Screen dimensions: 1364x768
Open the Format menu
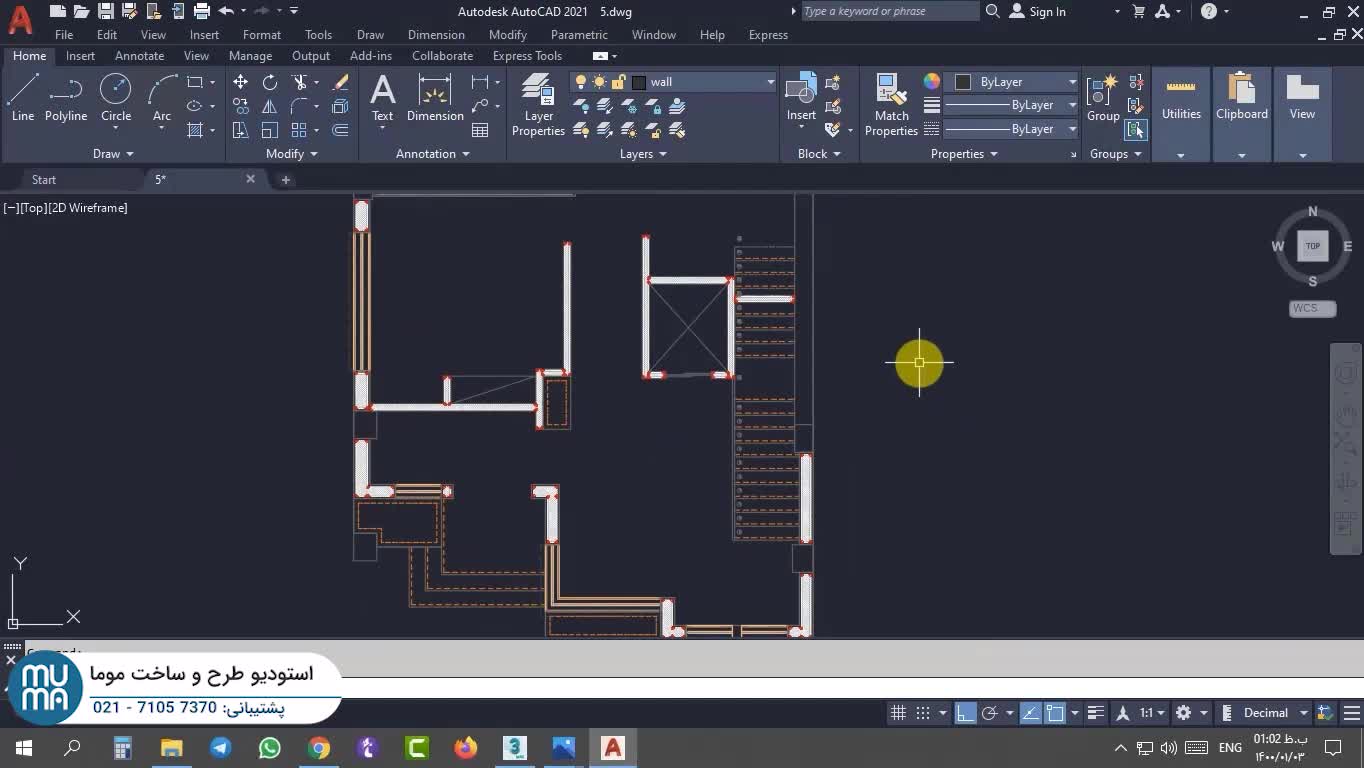tap(261, 35)
